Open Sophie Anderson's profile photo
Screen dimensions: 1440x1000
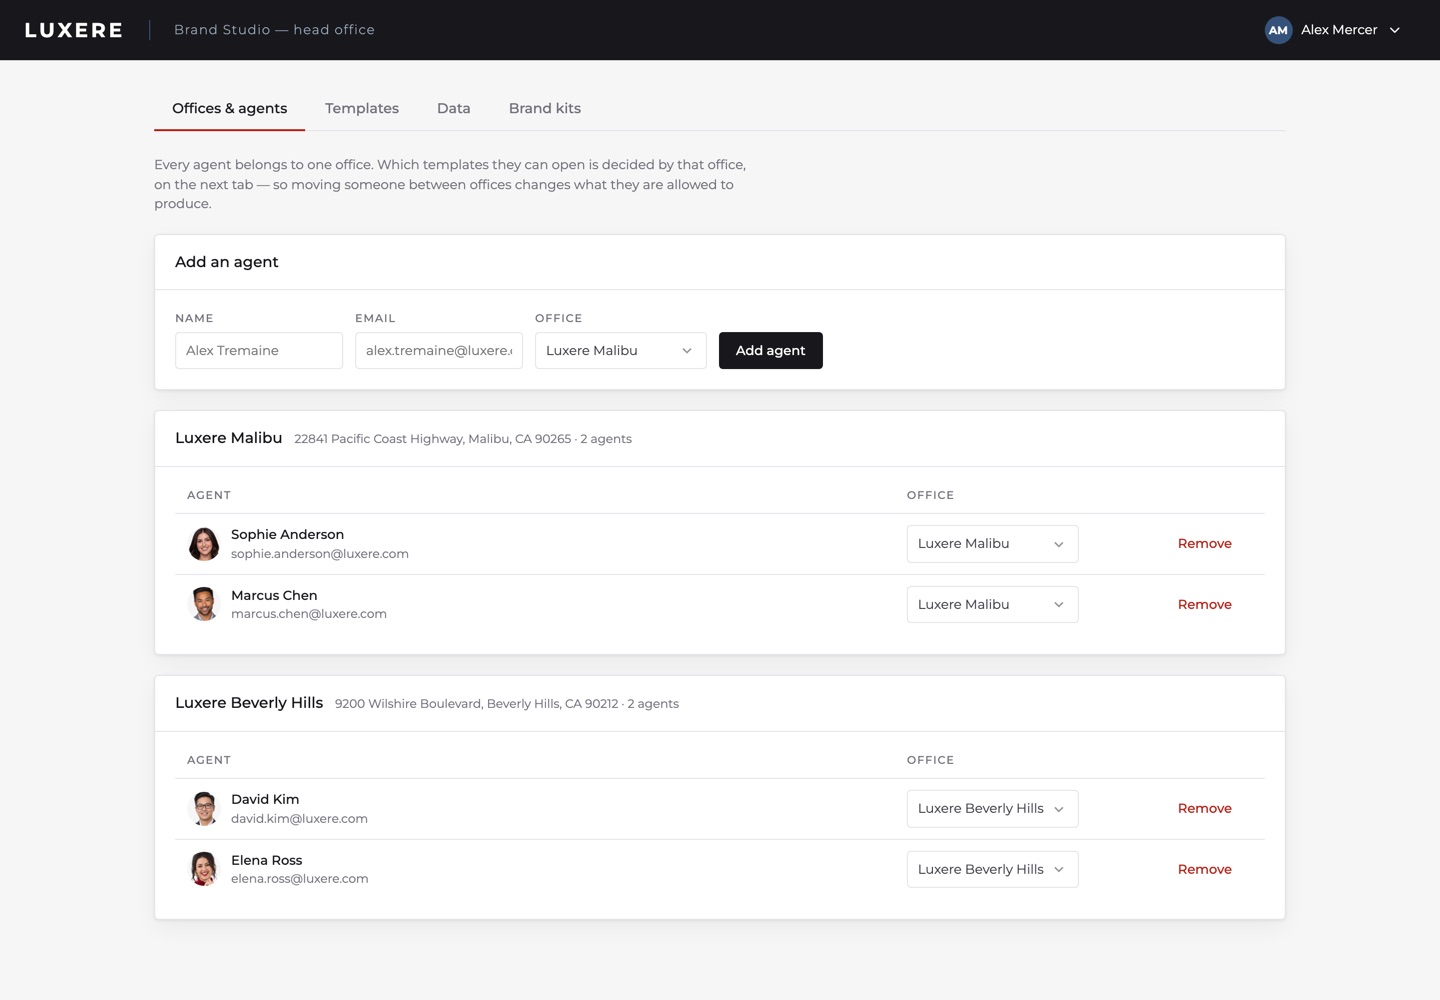(x=204, y=544)
